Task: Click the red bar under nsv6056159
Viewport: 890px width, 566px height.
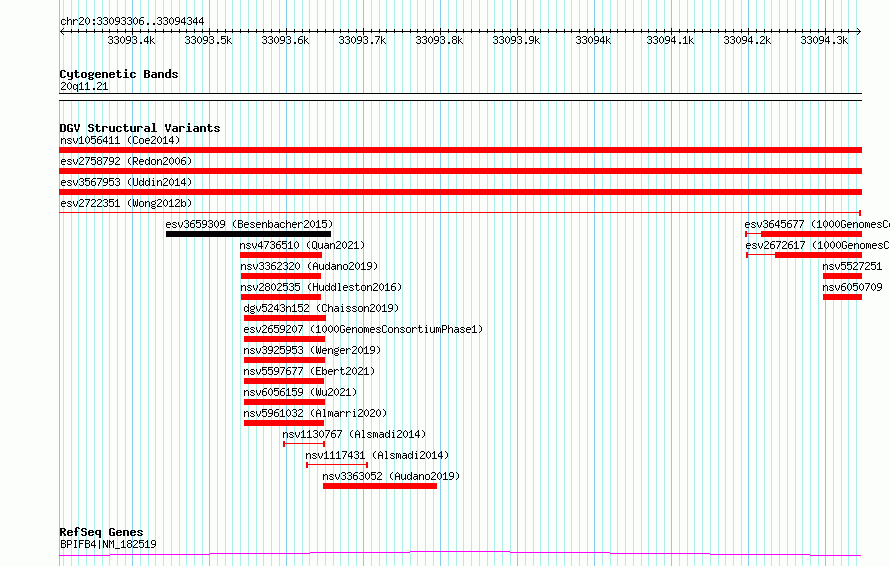Action: 284,402
